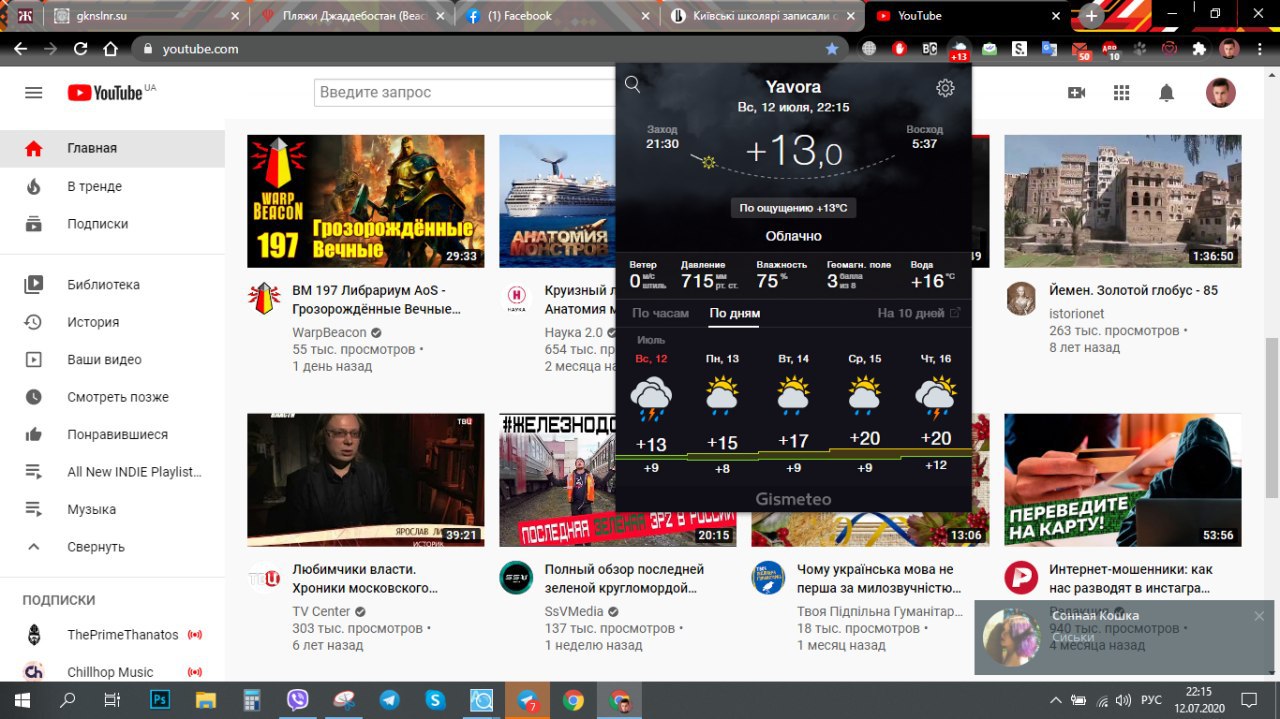1280x719 pixels.
Task: Click the Chrome address bar with youtube.com
Action: [490, 48]
